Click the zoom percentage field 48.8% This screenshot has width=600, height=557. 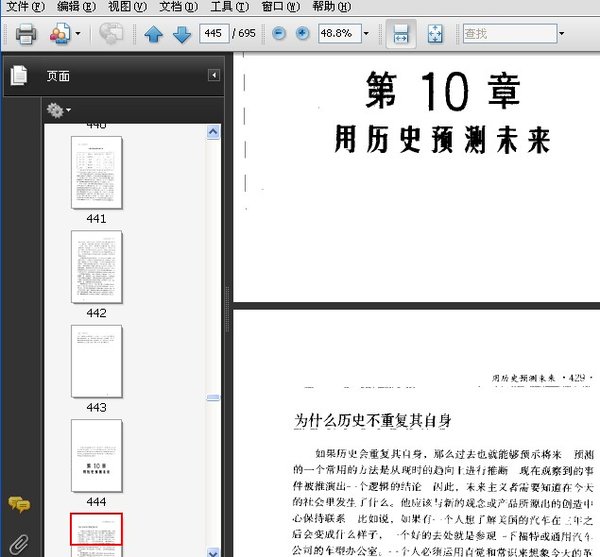339,33
